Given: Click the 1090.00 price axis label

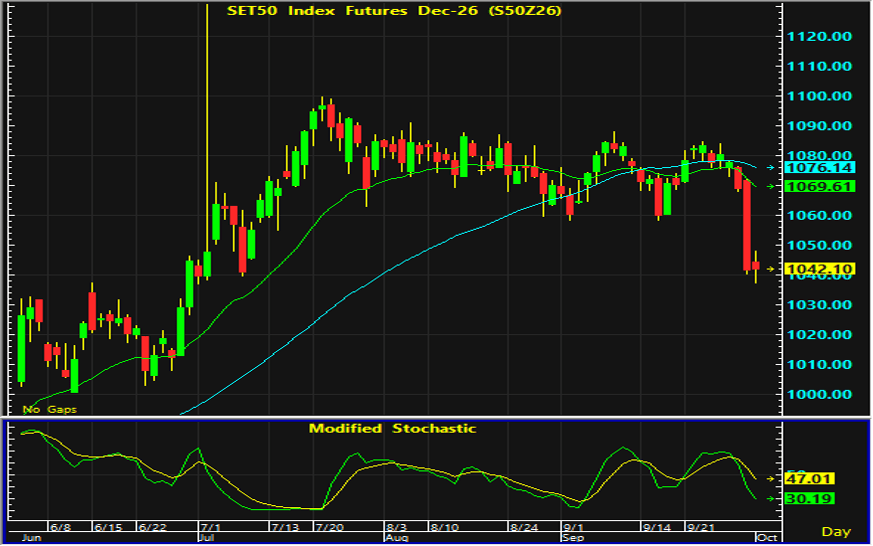Looking at the screenshot, I should coord(819,126).
